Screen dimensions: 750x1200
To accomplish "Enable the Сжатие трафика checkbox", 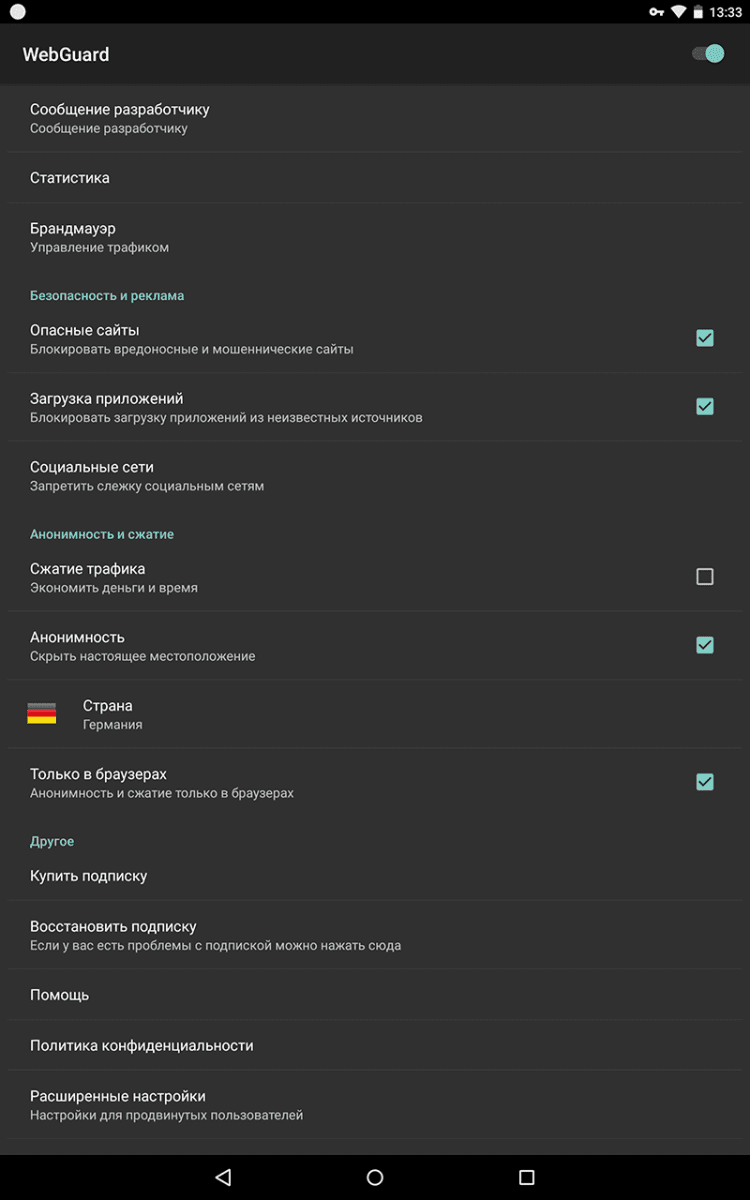I will [x=705, y=576].
